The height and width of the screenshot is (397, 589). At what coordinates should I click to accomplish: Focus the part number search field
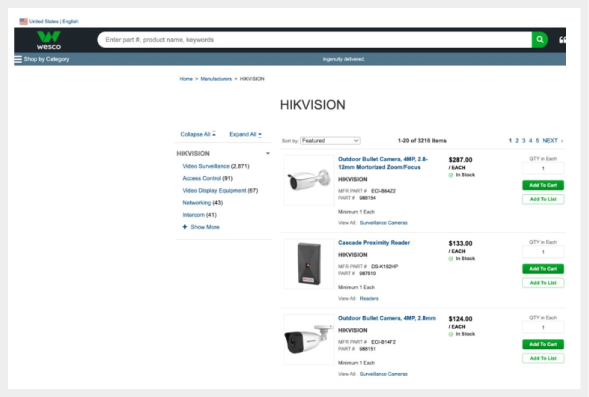314,39
